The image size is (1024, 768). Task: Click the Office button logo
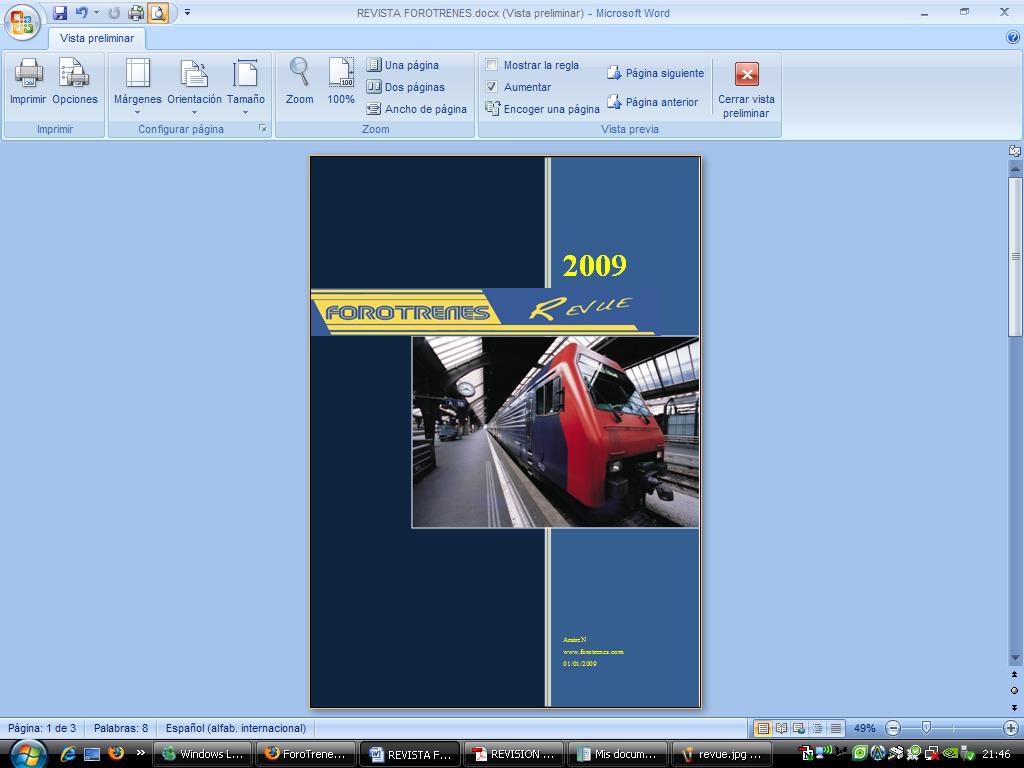point(22,22)
